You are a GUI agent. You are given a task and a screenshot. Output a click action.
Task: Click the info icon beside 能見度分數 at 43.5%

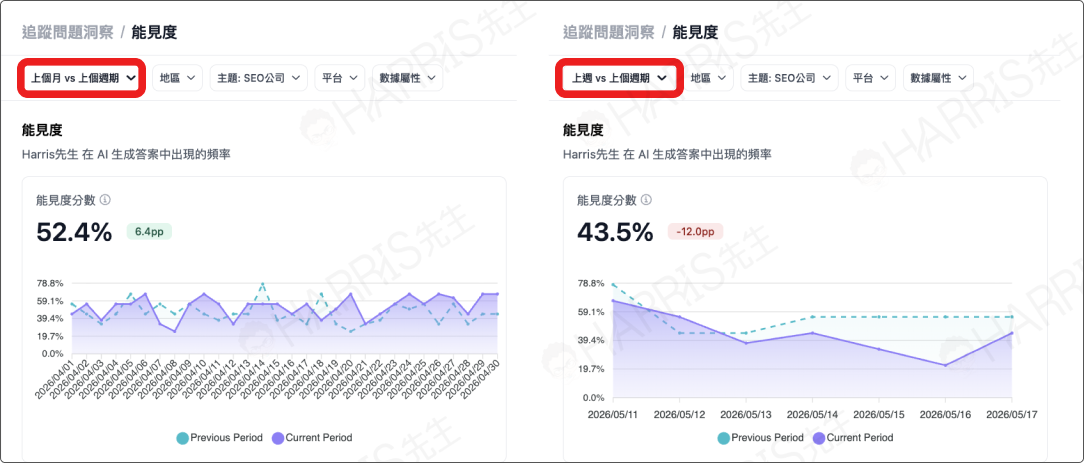click(x=647, y=200)
